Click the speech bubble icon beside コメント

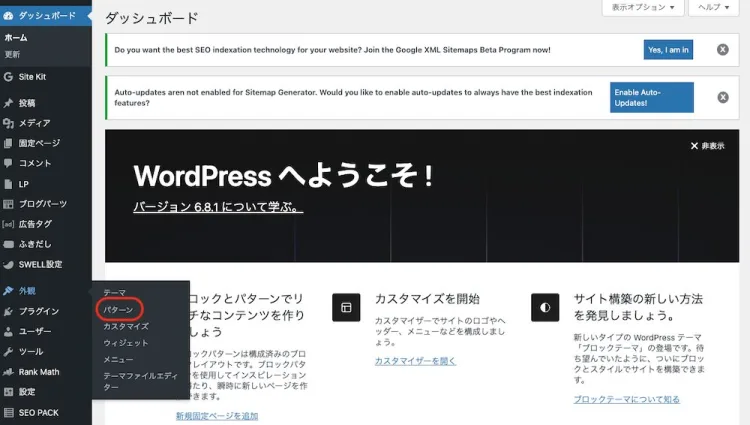(x=8, y=163)
